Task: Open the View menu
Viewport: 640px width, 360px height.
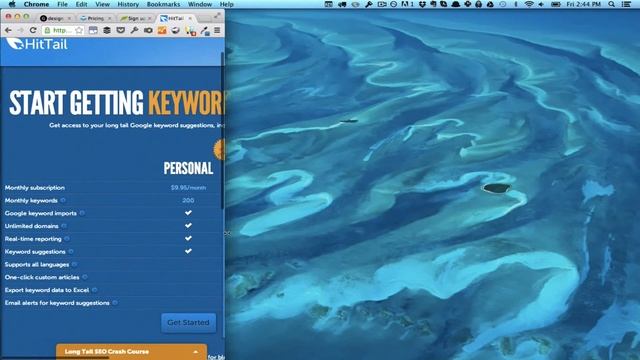Action: tap(102, 4)
